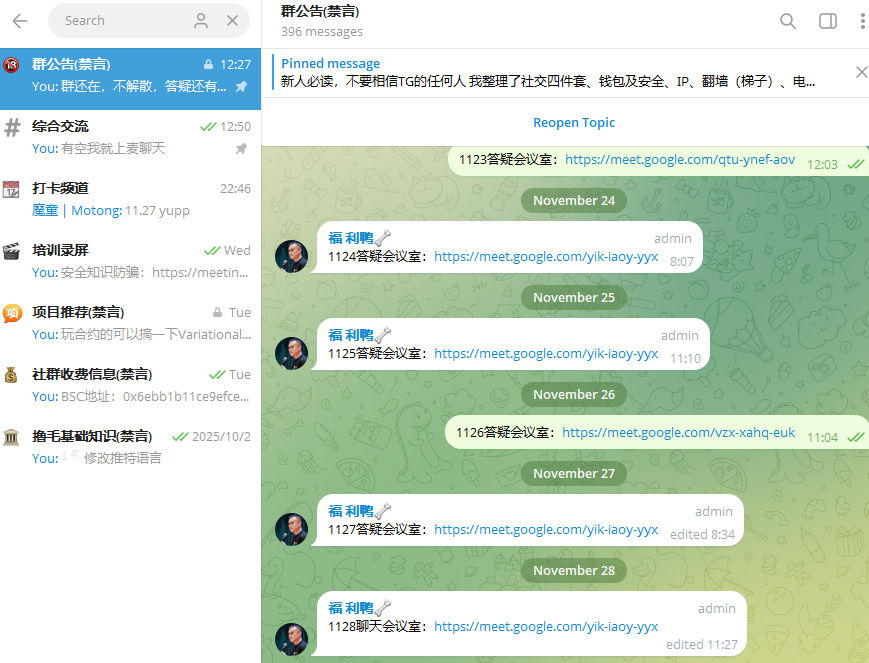Open the 1128聊天会议室 meet link
The width and height of the screenshot is (869, 663).
pyautogui.click(x=546, y=626)
